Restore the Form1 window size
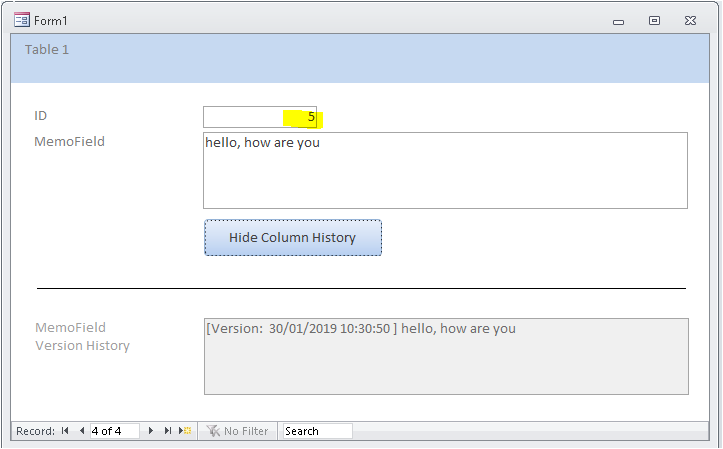Screen dimensions: 723x449 [x=654, y=21]
